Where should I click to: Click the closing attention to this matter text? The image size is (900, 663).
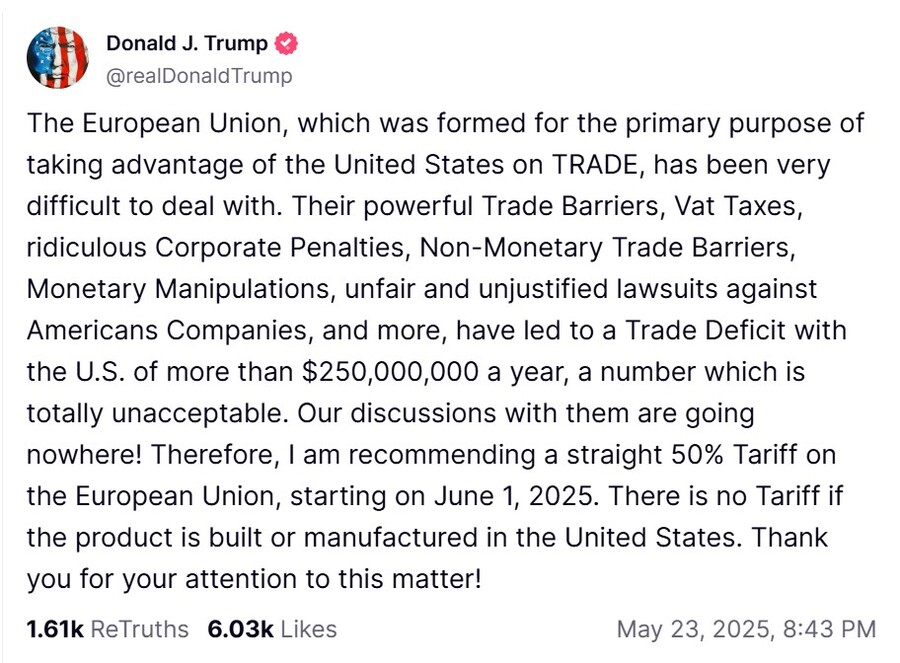(x=329, y=580)
